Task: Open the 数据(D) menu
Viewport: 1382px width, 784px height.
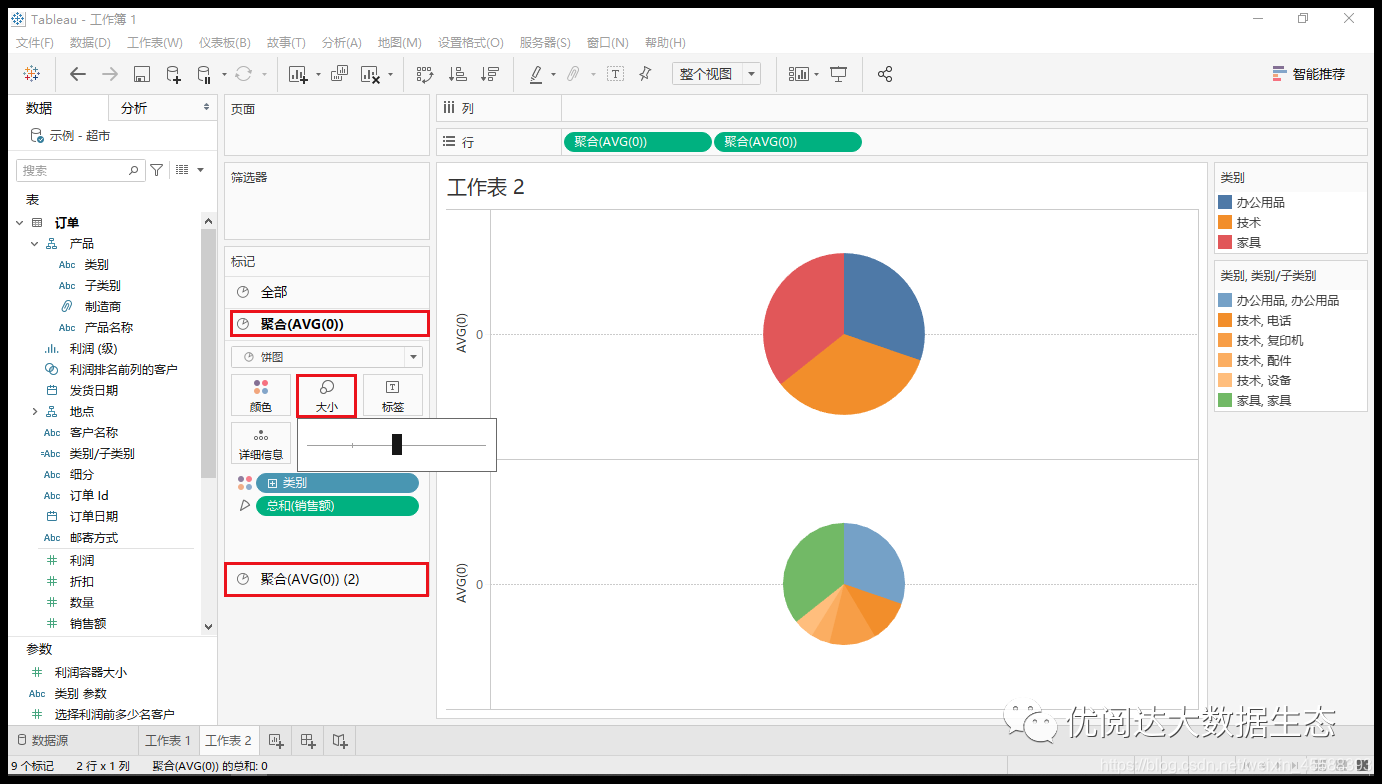Action: click(x=90, y=42)
